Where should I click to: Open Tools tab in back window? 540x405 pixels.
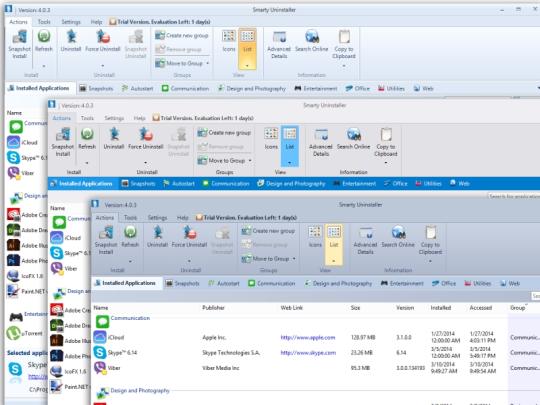44,22
